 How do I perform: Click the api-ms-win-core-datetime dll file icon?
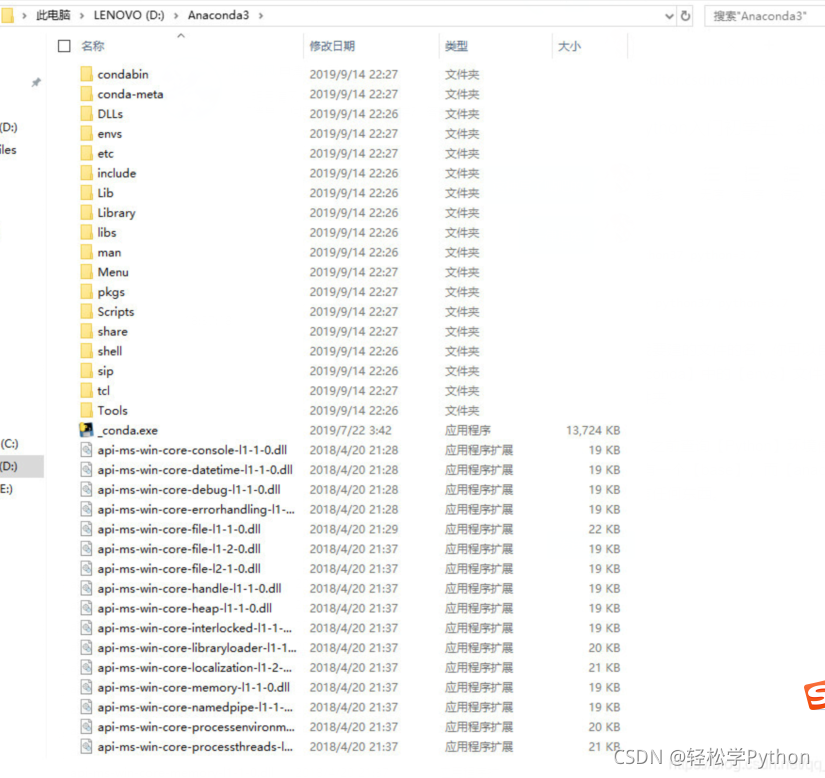86,470
